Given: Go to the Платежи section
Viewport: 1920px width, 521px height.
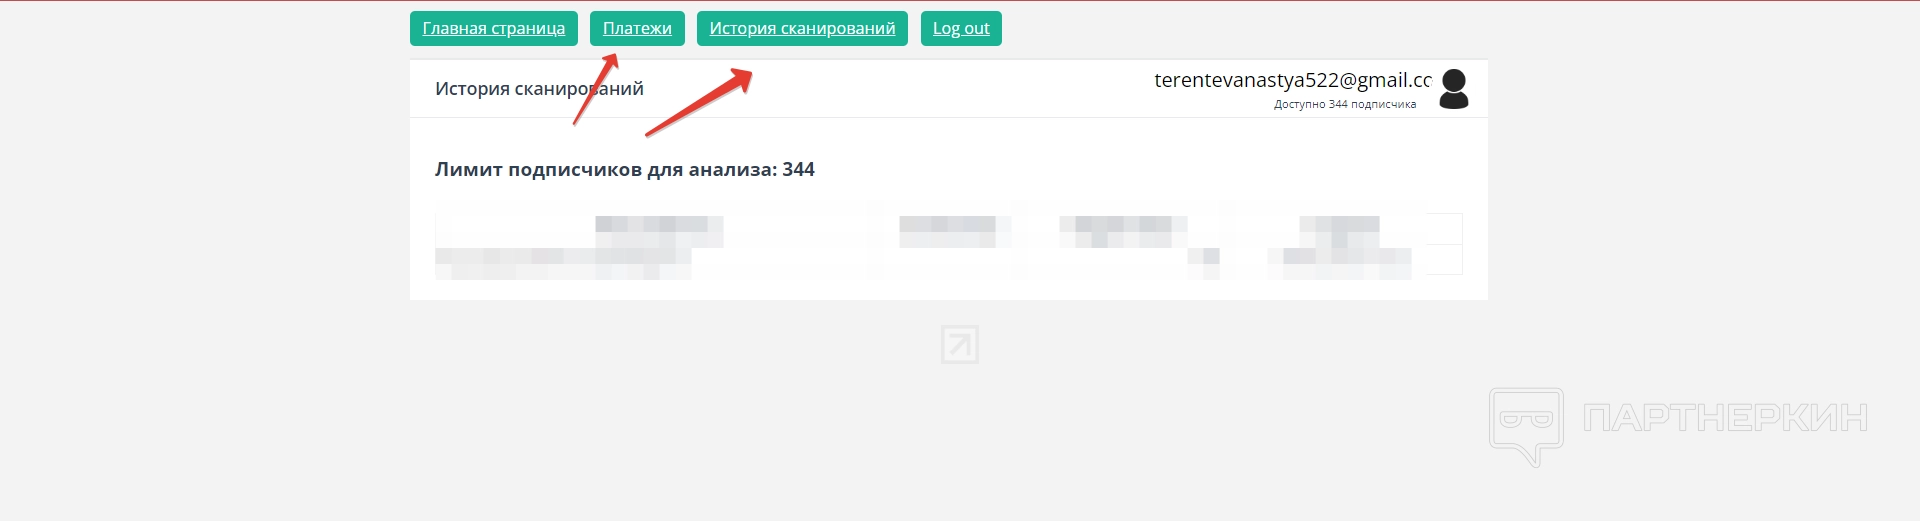Looking at the screenshot, I should [x=637, y=28].
